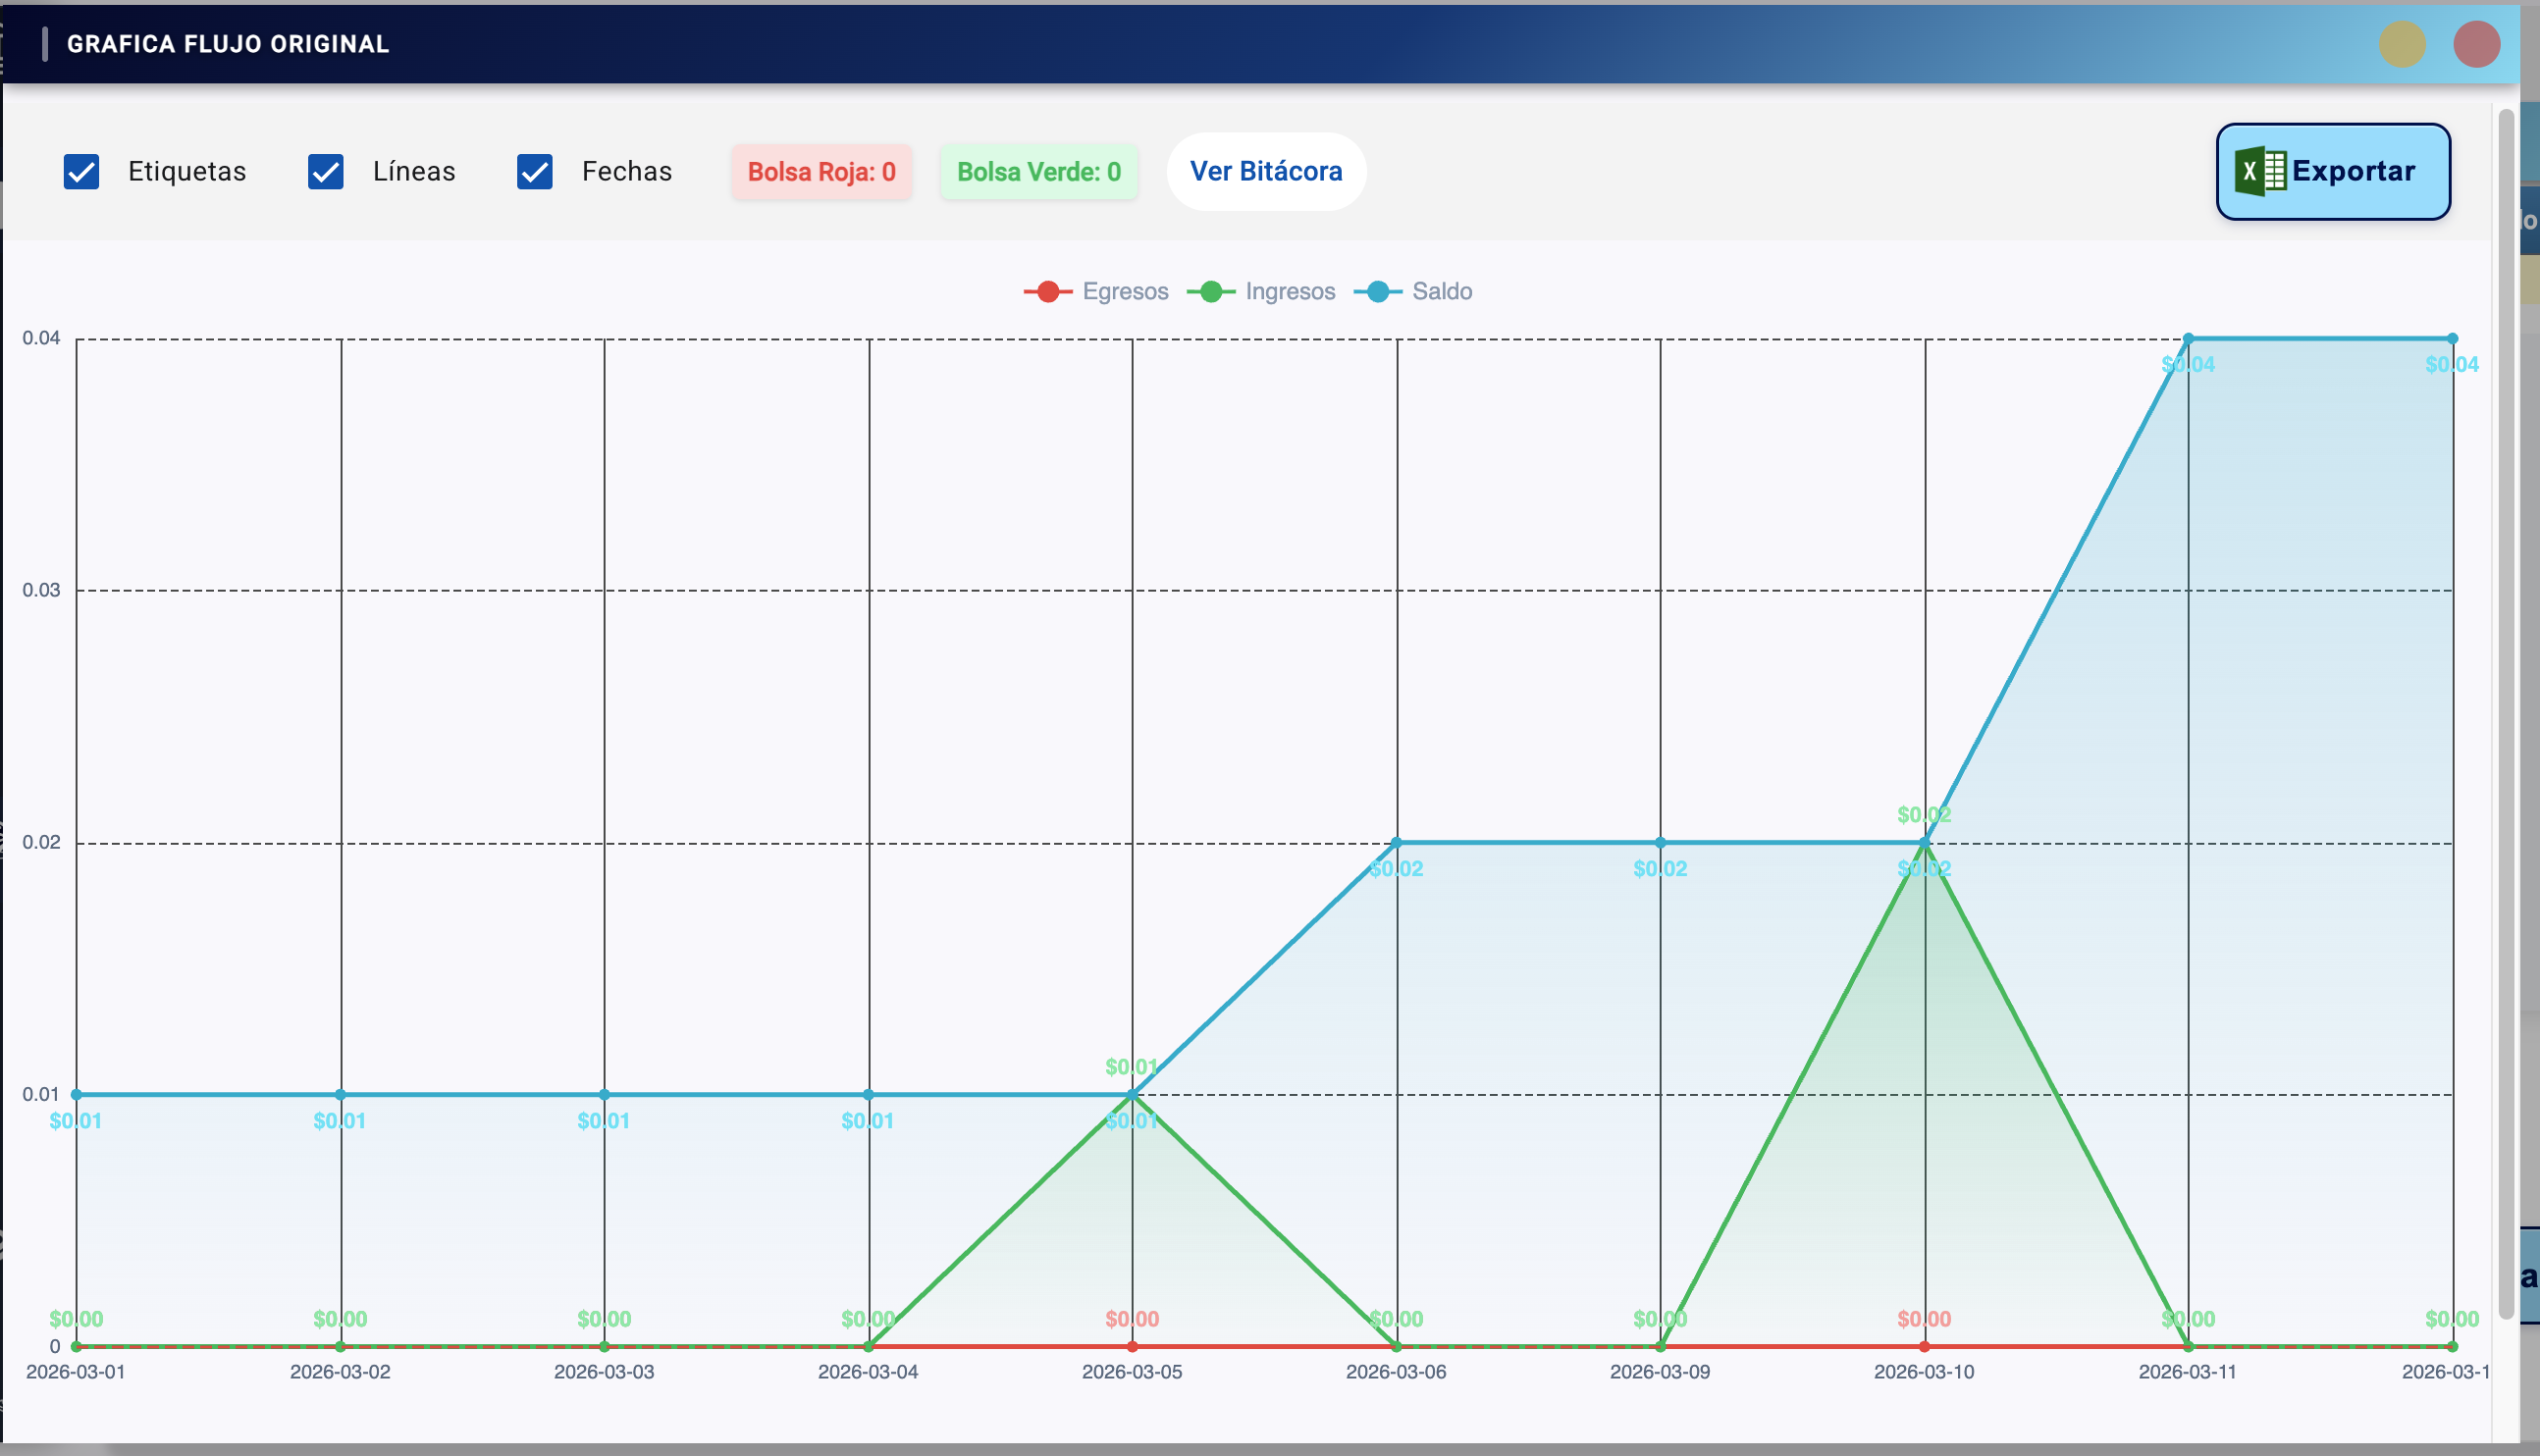Uncheck the Etiquetas checkbox
The height and width of the screenshot is (1456, 2540).
tap(81, 171)
